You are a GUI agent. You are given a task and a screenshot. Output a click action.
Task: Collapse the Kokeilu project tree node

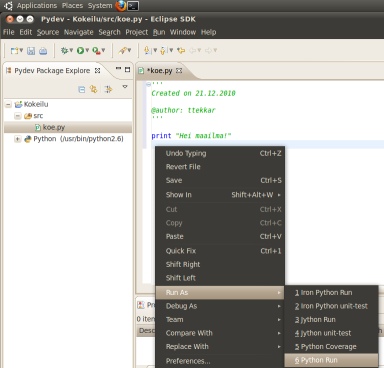(x=8, y=105)
